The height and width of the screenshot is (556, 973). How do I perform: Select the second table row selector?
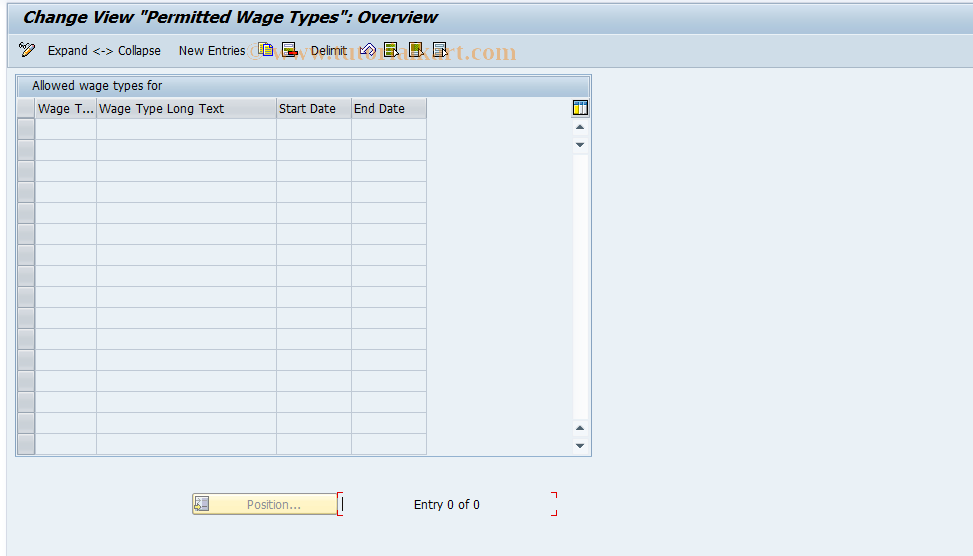tap(26, 150)
